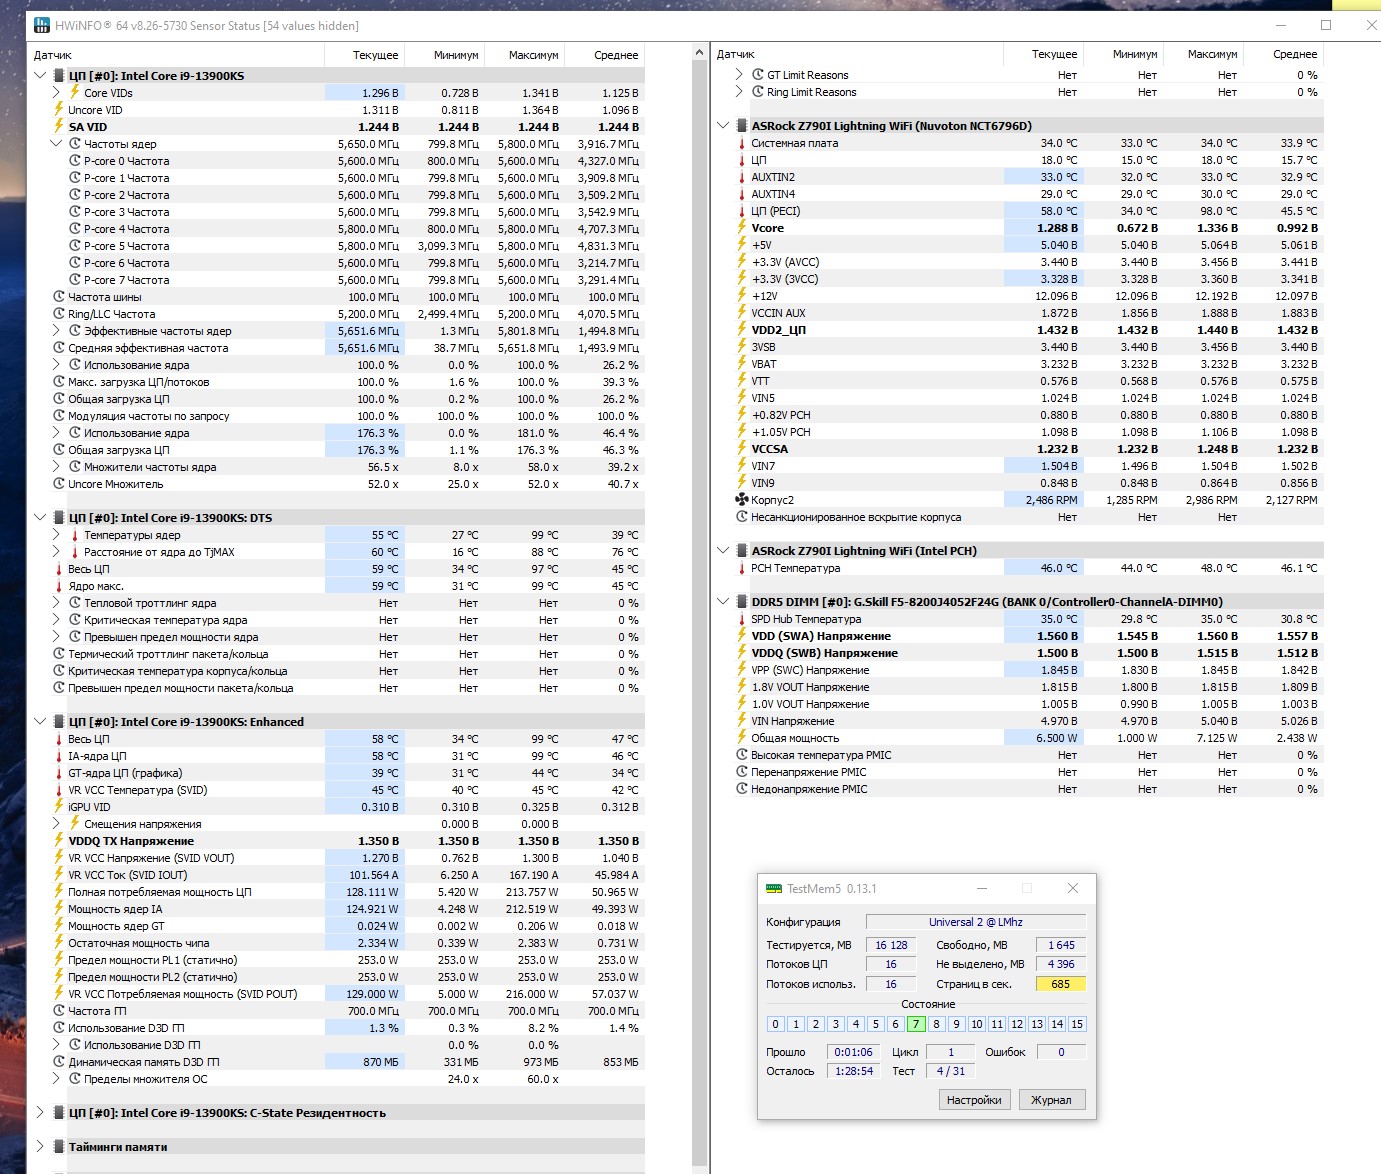Click the thermometer icon beside PCH Температура
Screen dimensions: 1381x1174
point(742,568)
